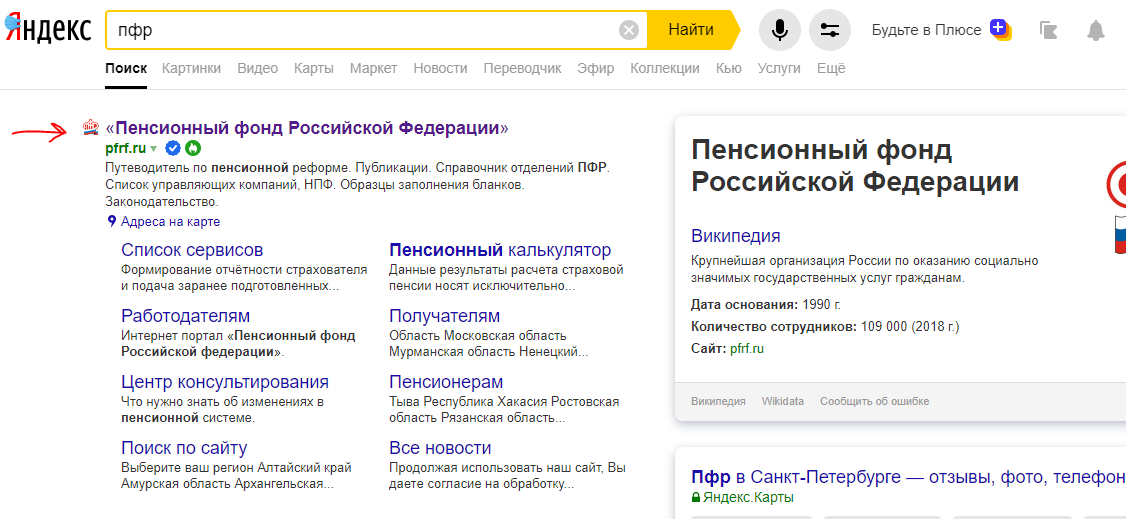Activate voice search microphone icon
Viewport: 1126px width, 519px height.
pos(780,30)
